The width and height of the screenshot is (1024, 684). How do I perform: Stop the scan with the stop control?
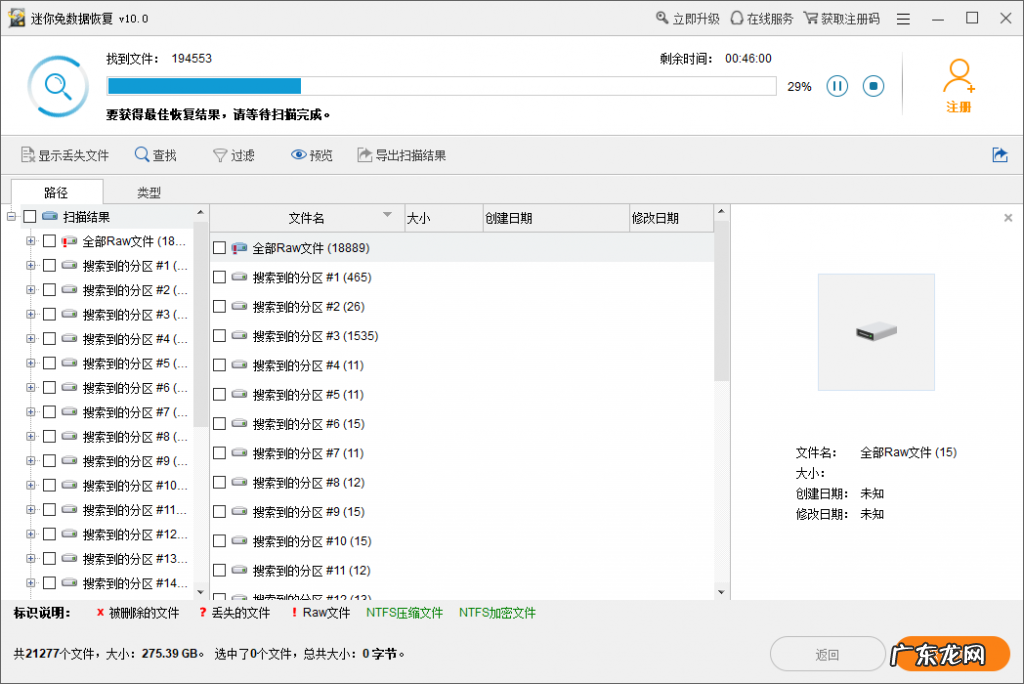tap(872, 86)
